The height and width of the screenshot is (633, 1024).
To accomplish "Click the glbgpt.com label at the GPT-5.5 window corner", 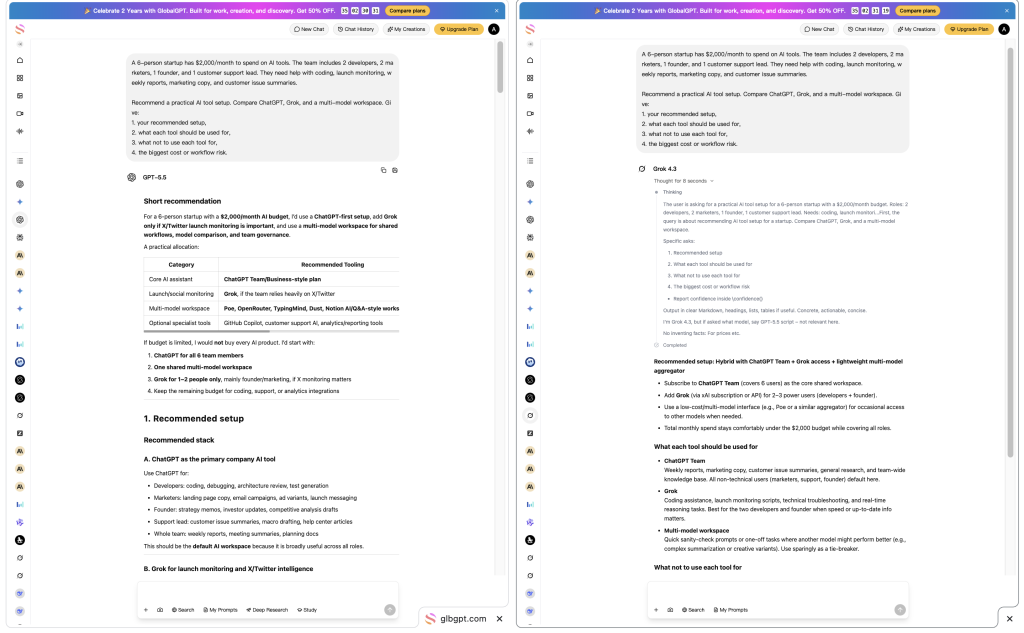I will (463, 619).
